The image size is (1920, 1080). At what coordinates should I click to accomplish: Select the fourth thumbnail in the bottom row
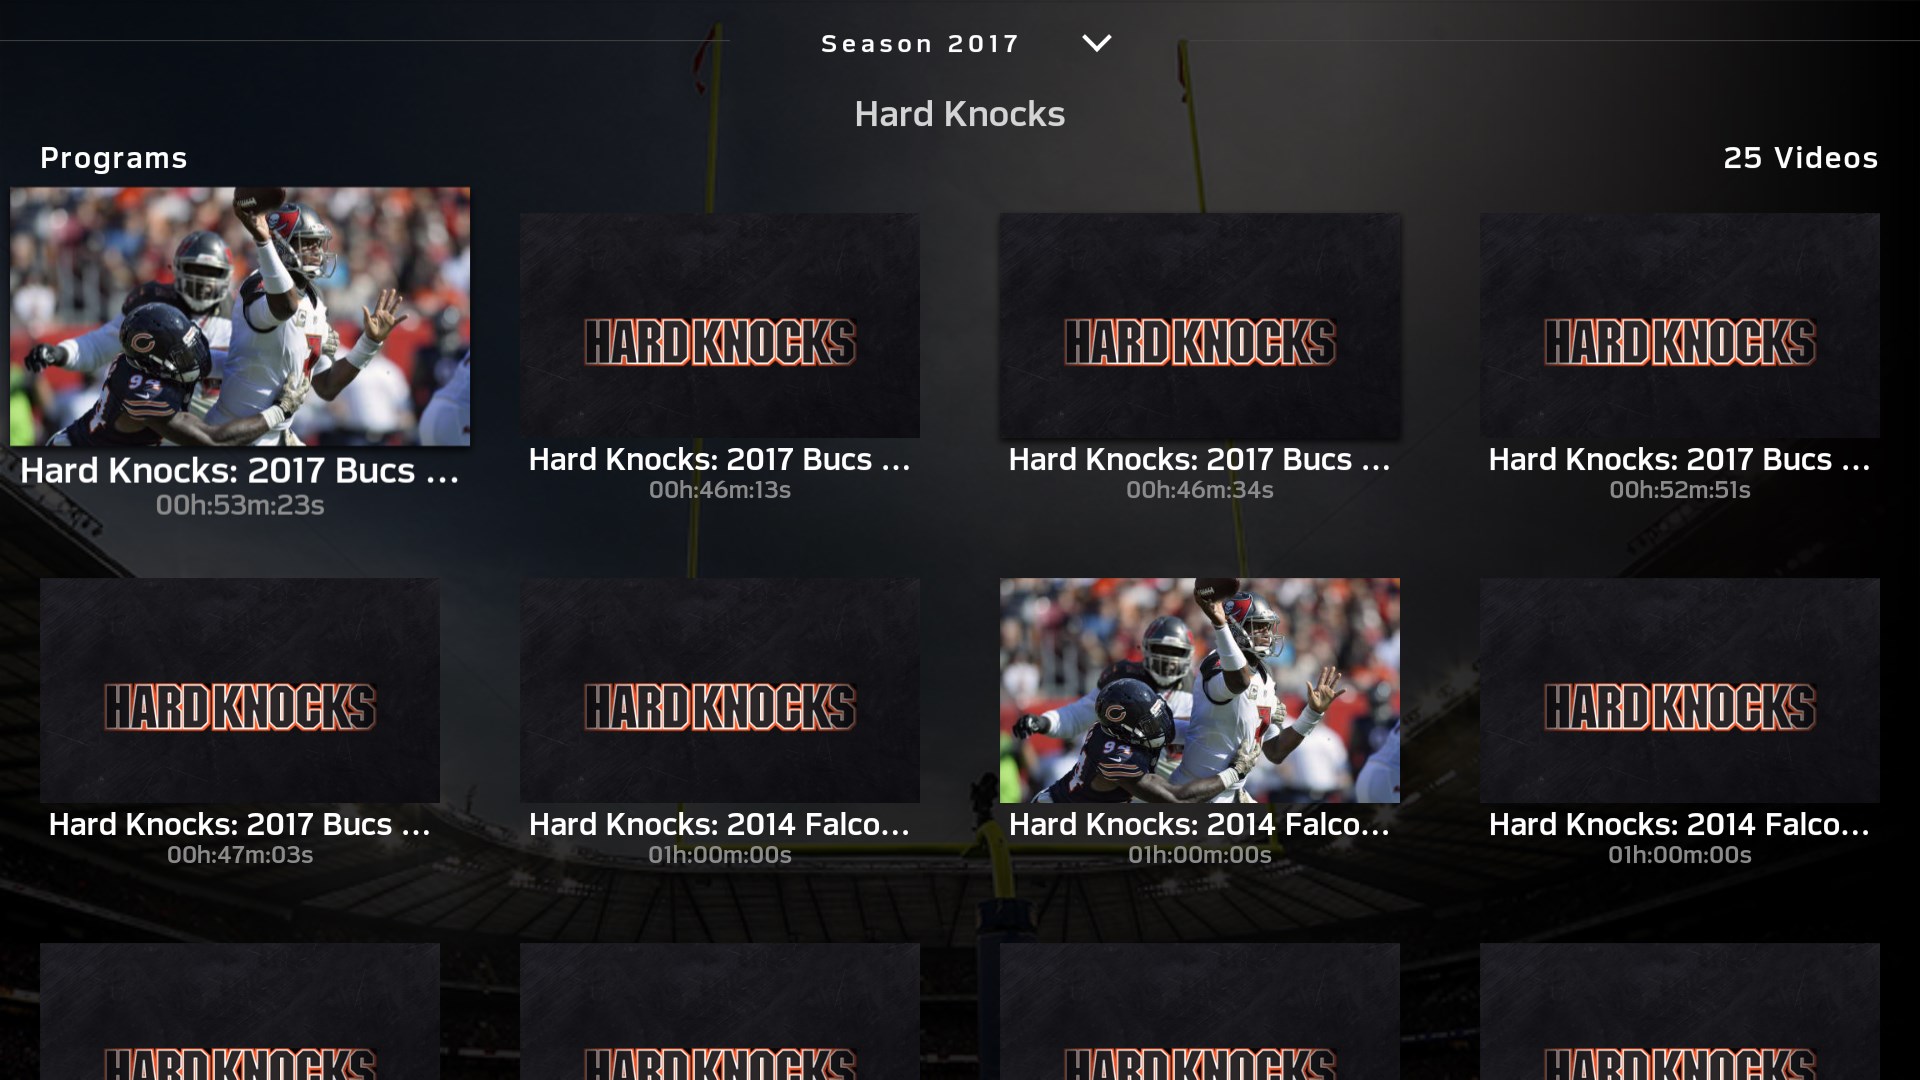[1680, 1011]
